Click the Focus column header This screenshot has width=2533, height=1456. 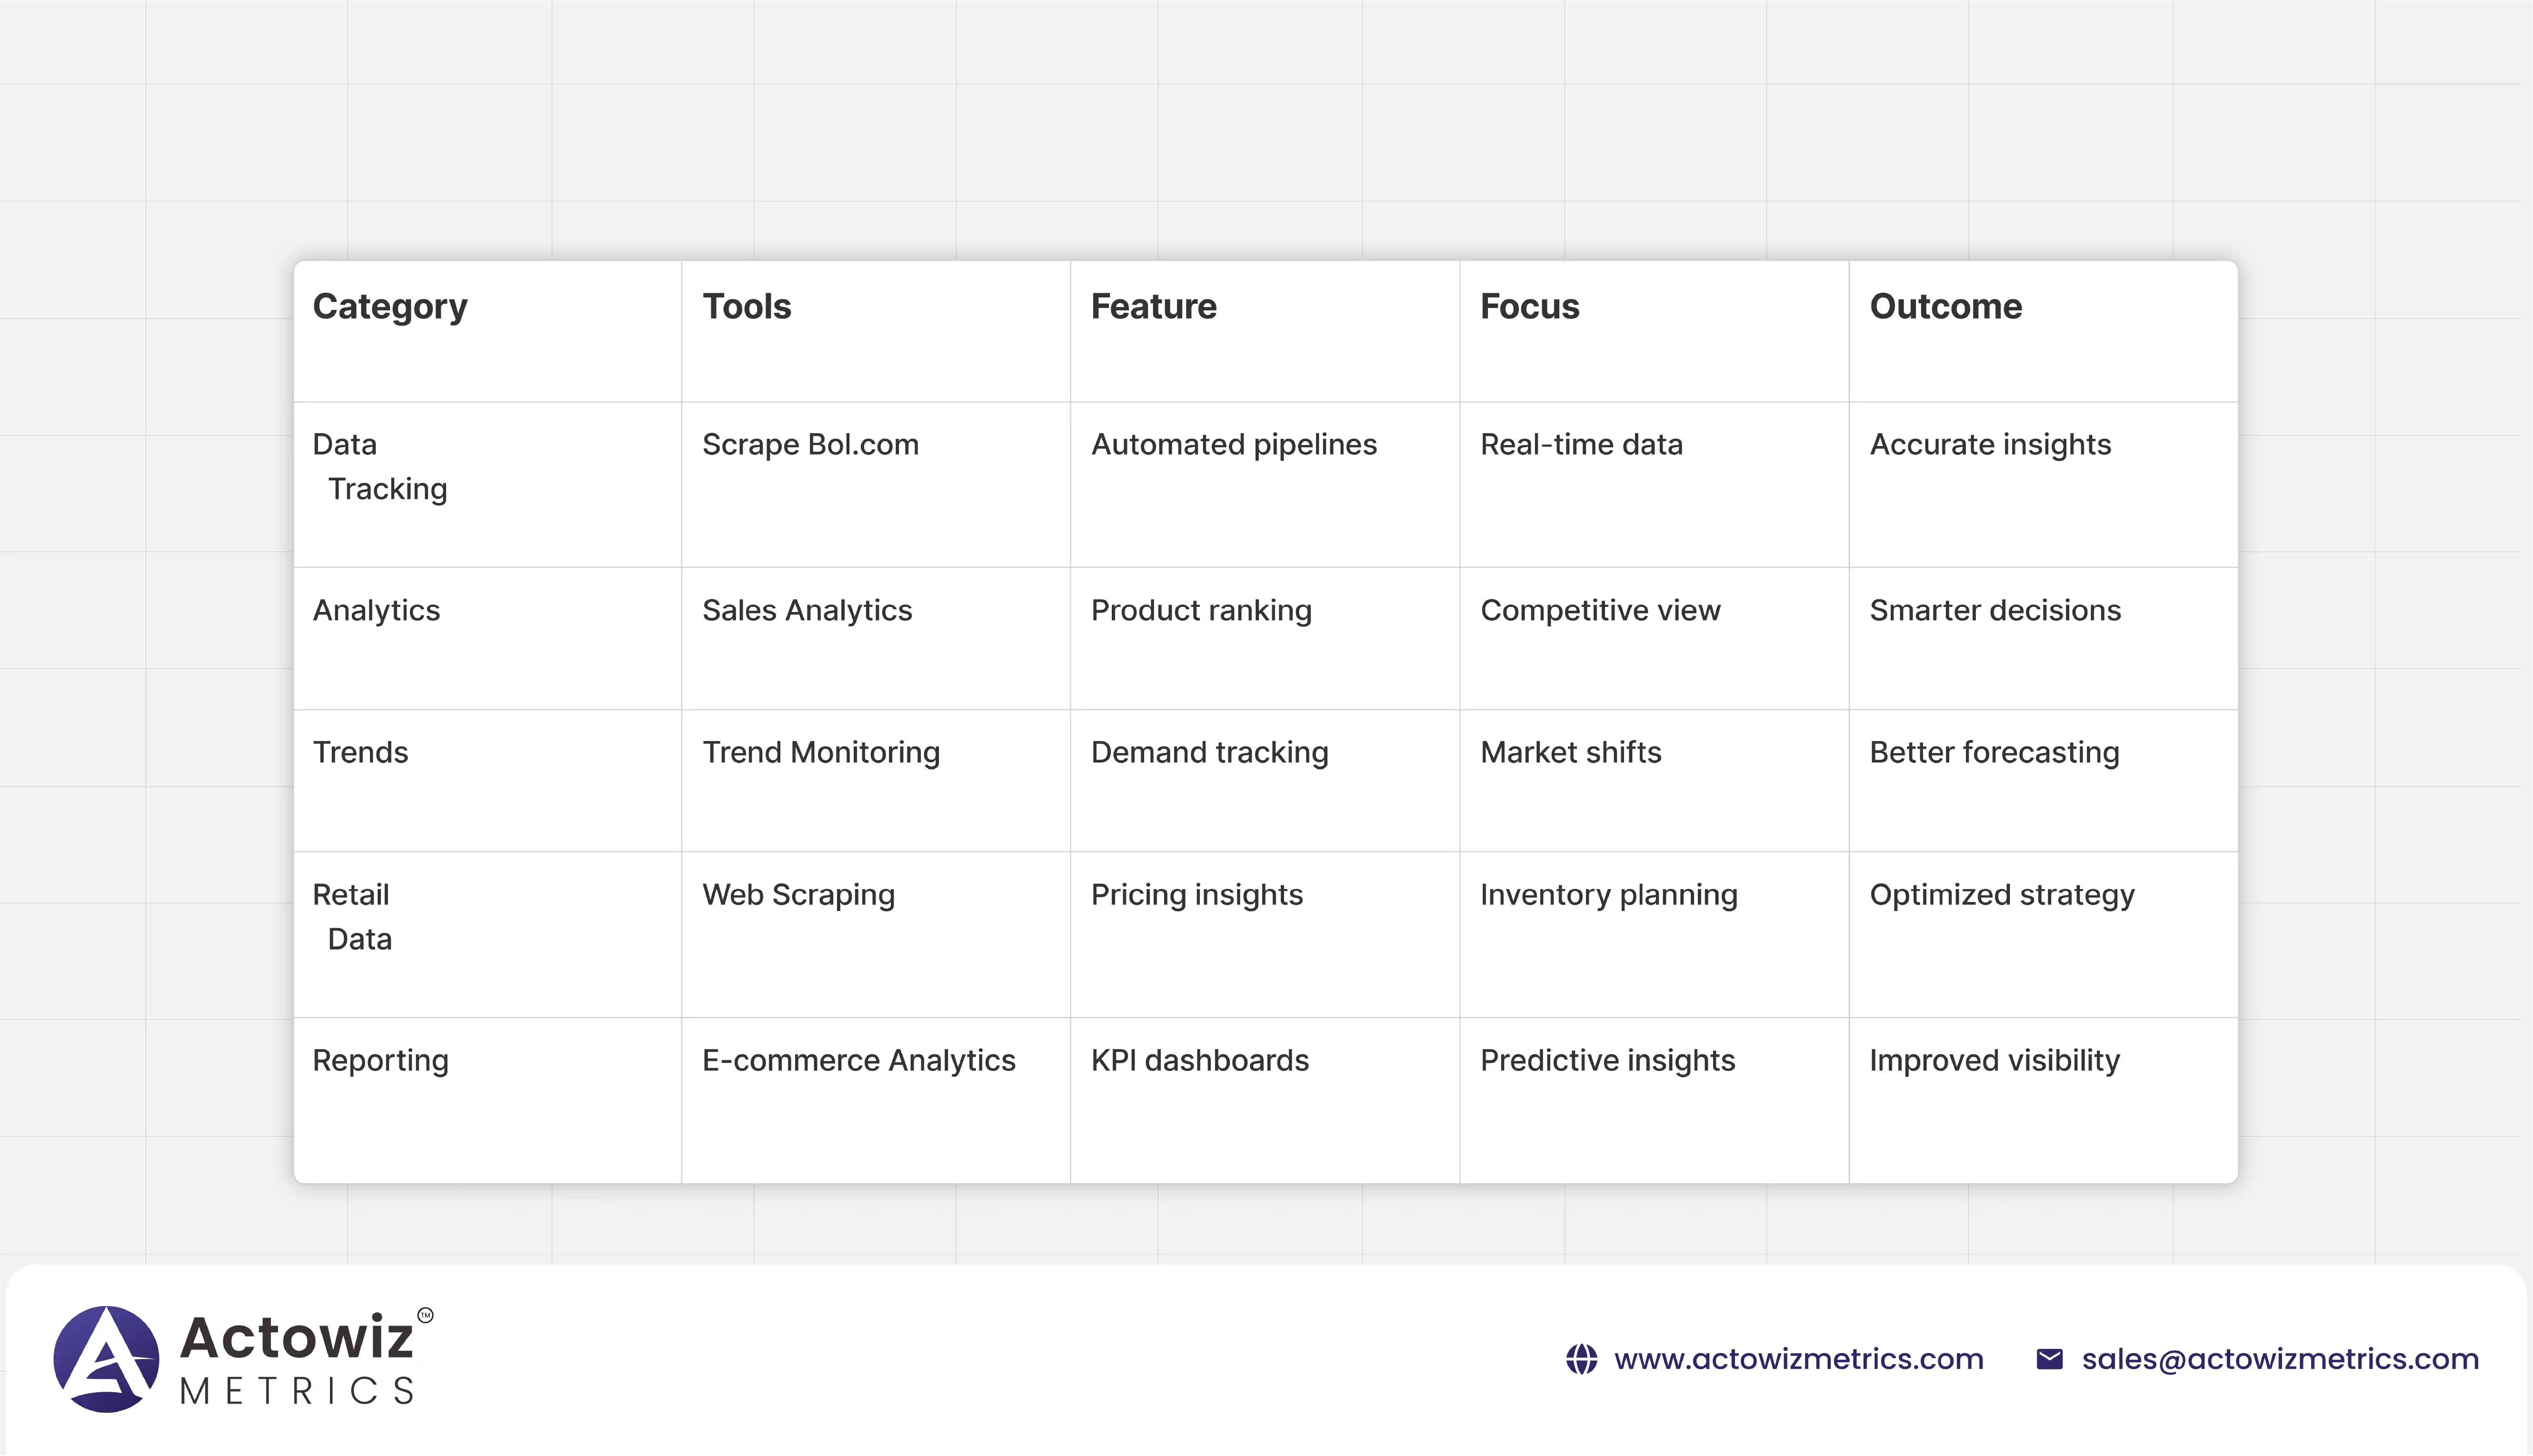[1529, 306]
